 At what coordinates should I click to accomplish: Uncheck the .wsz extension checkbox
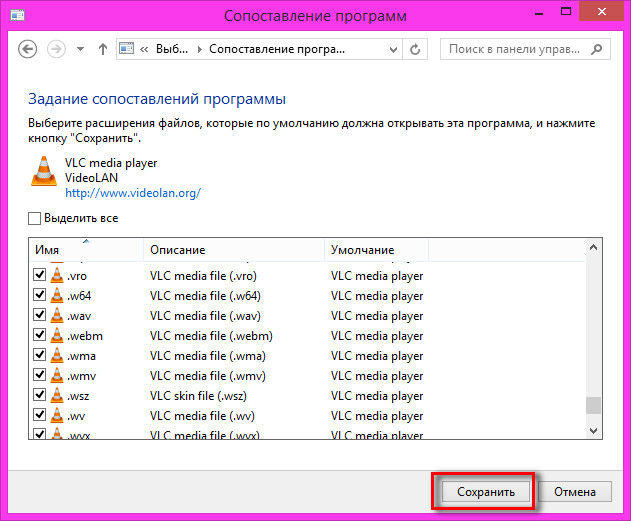coord(39,395)
